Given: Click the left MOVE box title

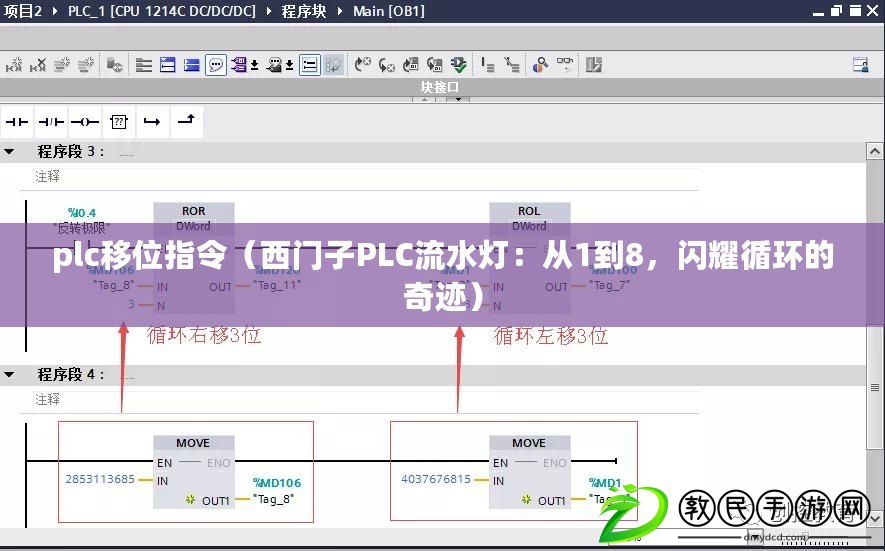Looking at the screenshot, I should pyautogui.click(x=192, y=443).
